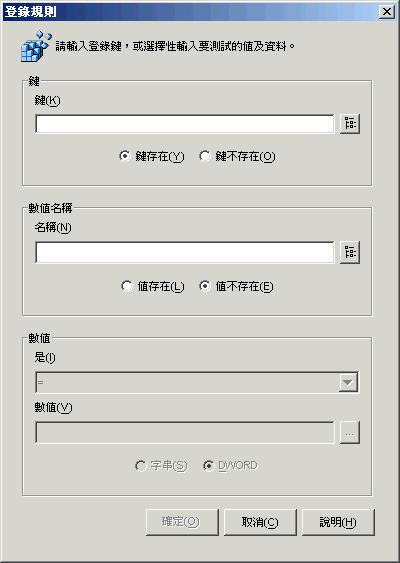This screenshot has width=400, height=563.
Task: Select the 鍵不存在(O) radio option
Action: (237, 156)
